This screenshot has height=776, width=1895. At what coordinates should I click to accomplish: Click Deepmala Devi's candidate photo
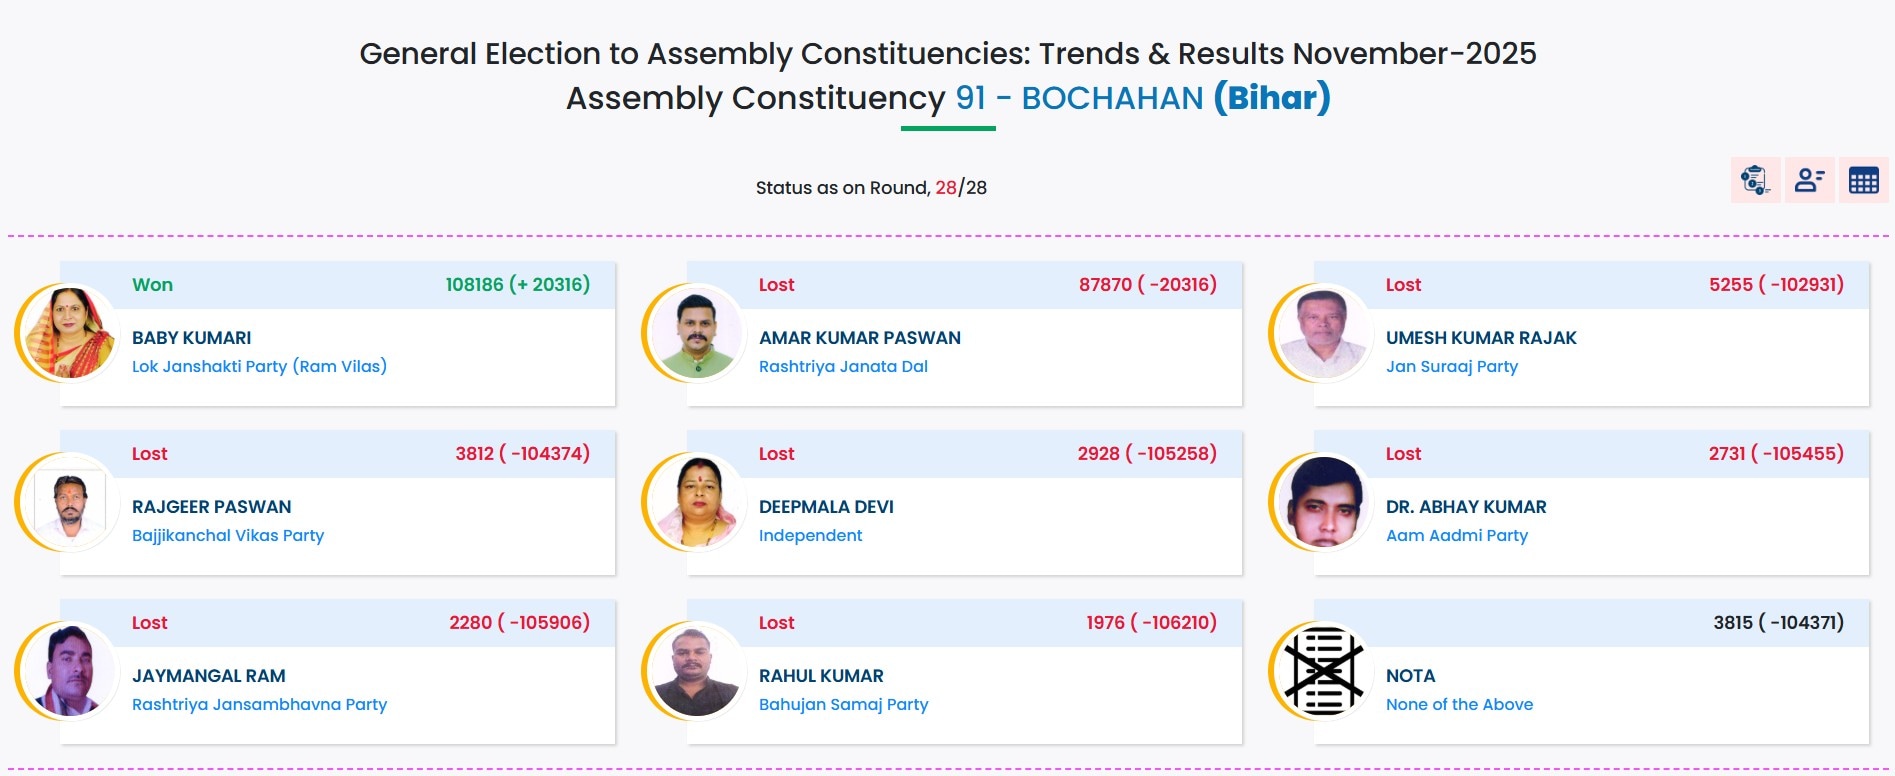click(696, 502)
